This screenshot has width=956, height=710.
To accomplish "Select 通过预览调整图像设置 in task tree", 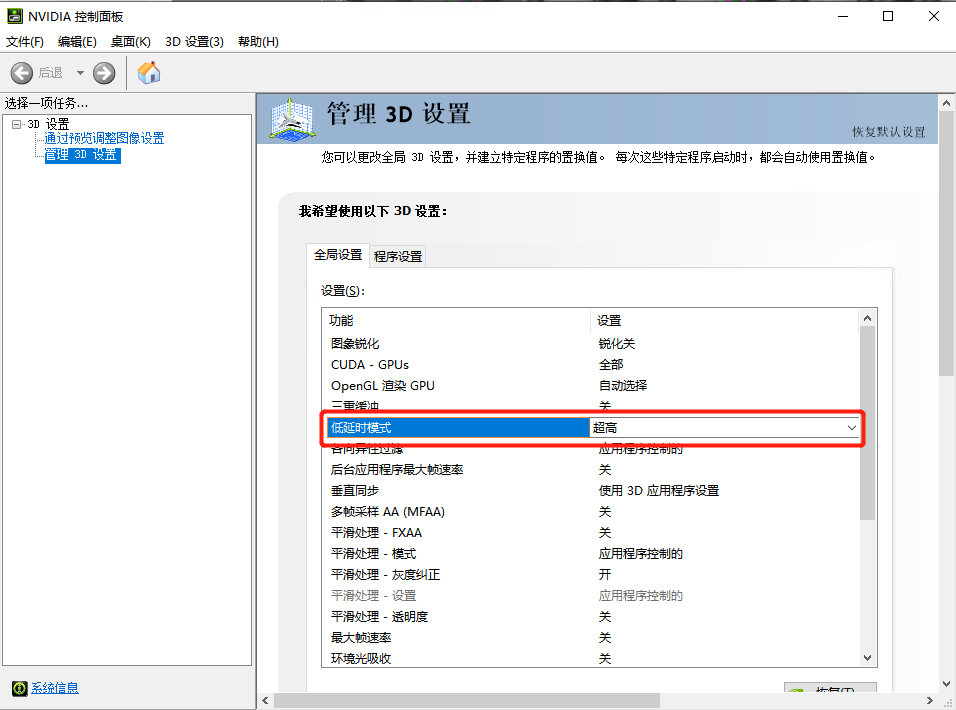I will 104,138.
